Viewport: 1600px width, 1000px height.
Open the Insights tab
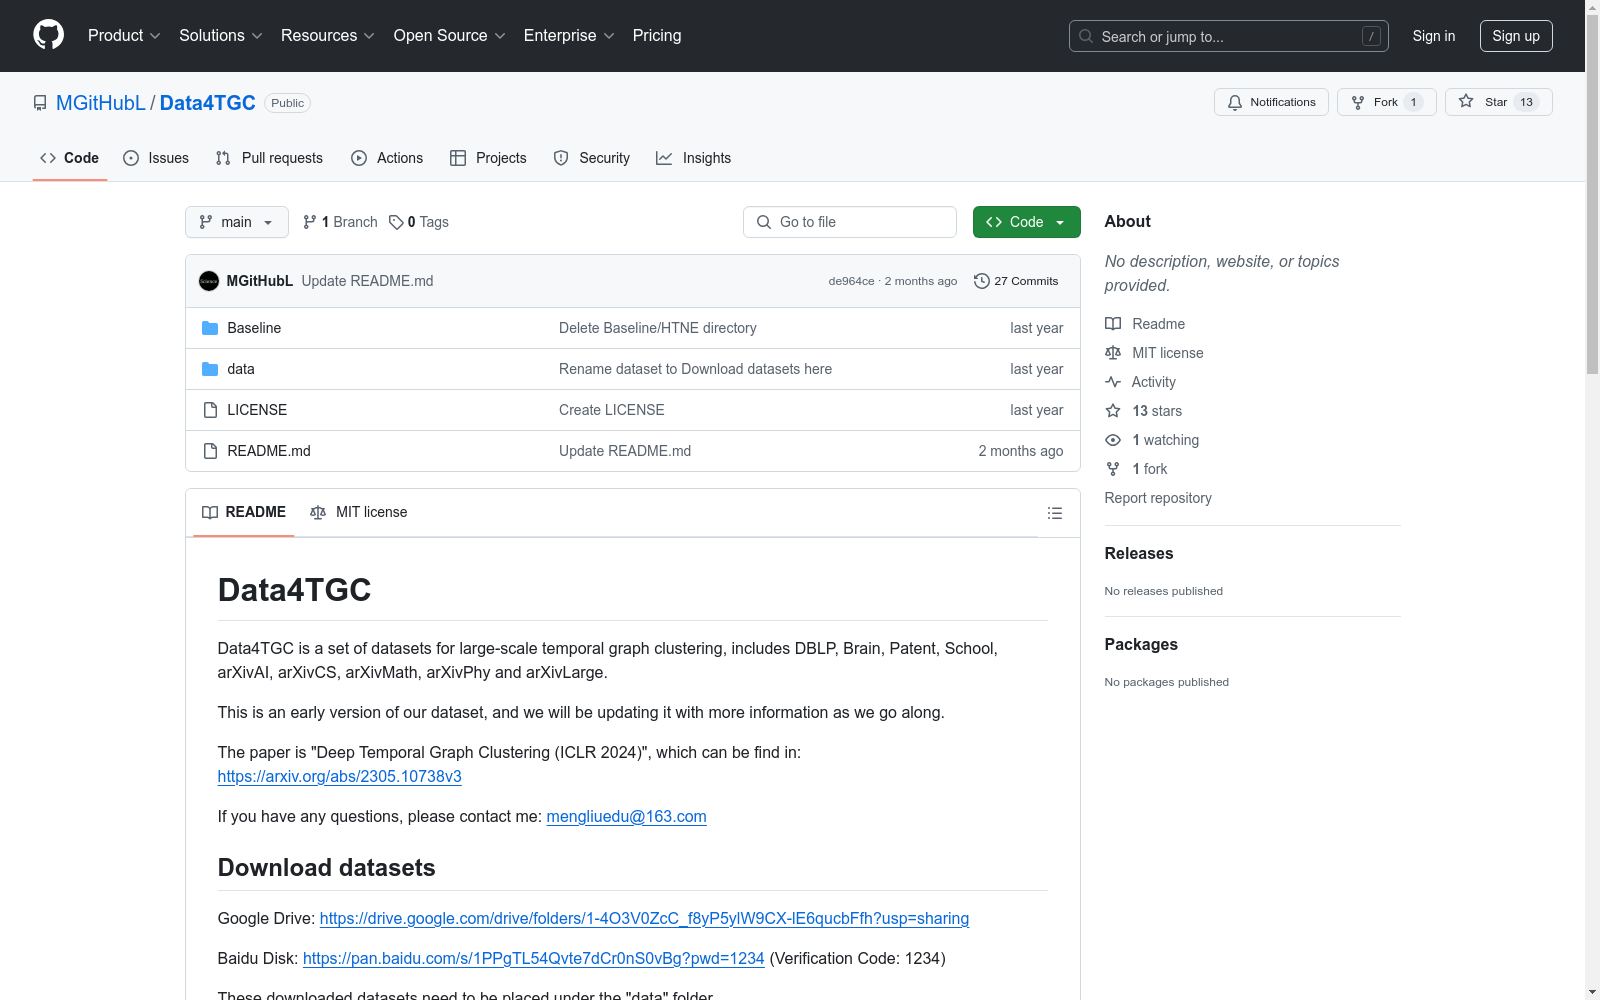click(x=694, y=158)
